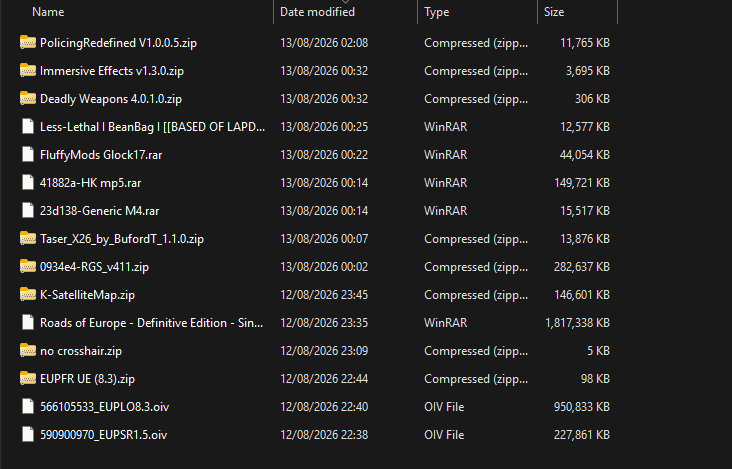Select the file name Deadly Weapons 4.0.1.0.zip
The image size is (732, 469).
pos(111,99)
